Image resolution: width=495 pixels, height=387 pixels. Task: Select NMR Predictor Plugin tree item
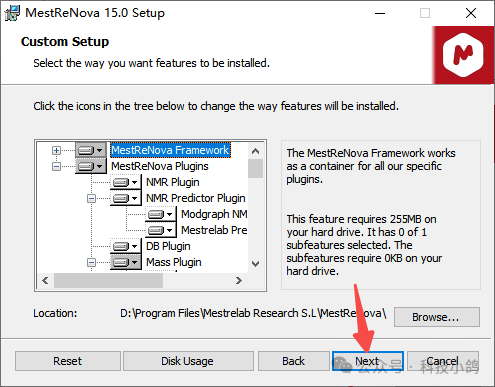(x=196, y=198)
